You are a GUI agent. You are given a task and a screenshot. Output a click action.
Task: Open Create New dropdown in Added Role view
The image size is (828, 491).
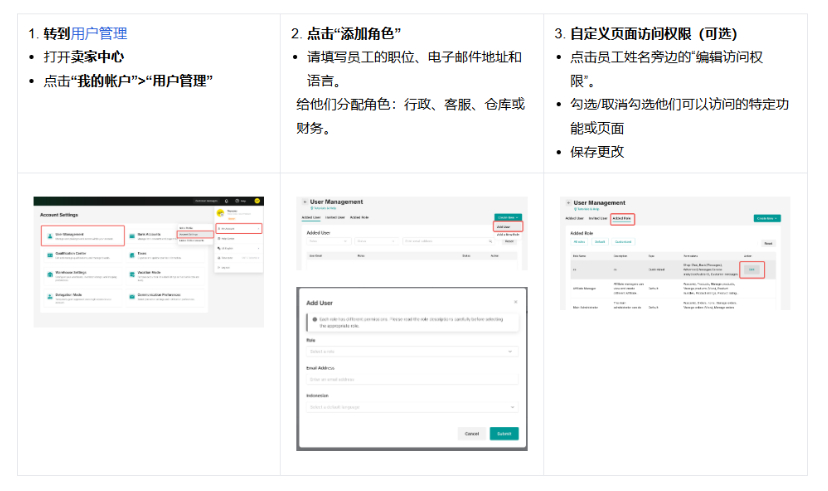tap(767, 217)
